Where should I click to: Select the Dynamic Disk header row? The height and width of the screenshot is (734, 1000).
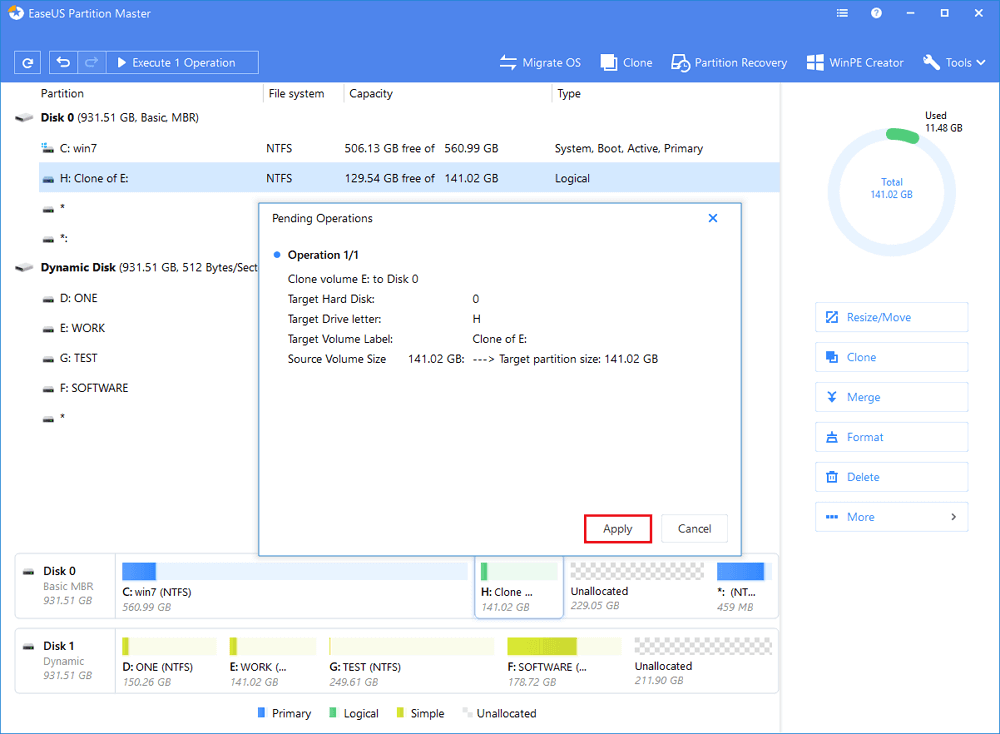pos(135,267)
